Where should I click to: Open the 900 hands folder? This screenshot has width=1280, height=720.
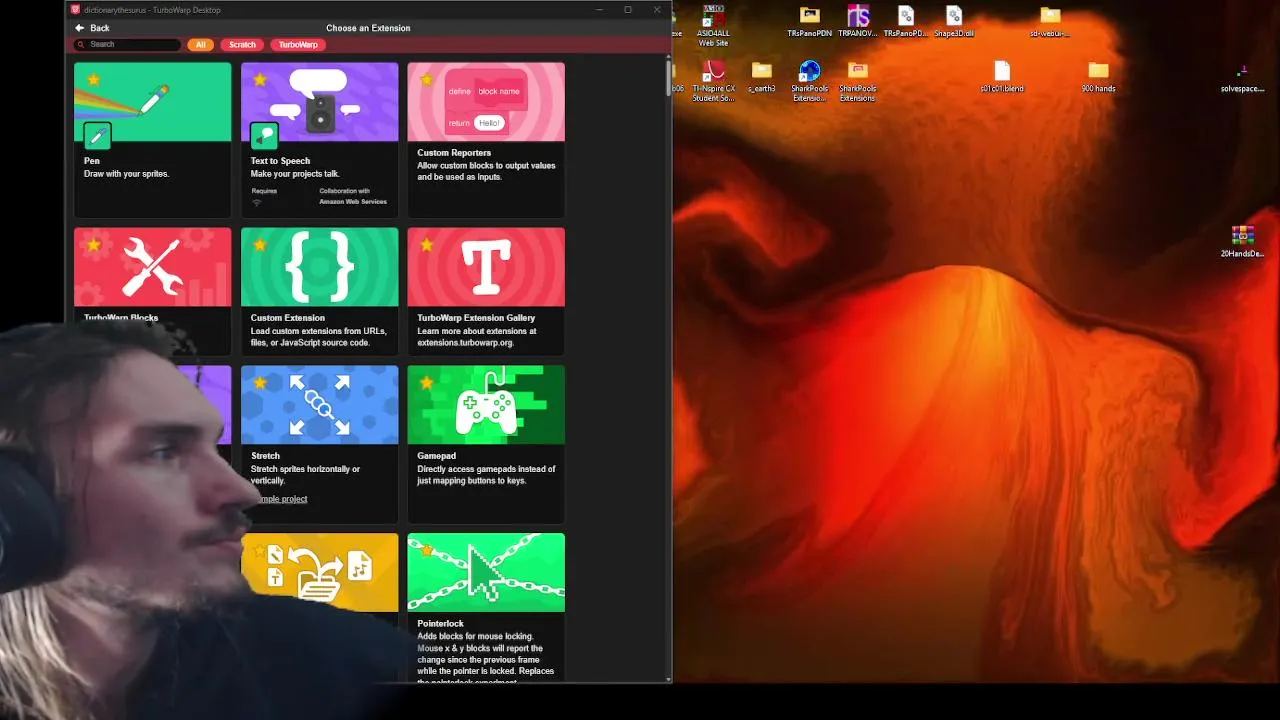click(1098, 77)
